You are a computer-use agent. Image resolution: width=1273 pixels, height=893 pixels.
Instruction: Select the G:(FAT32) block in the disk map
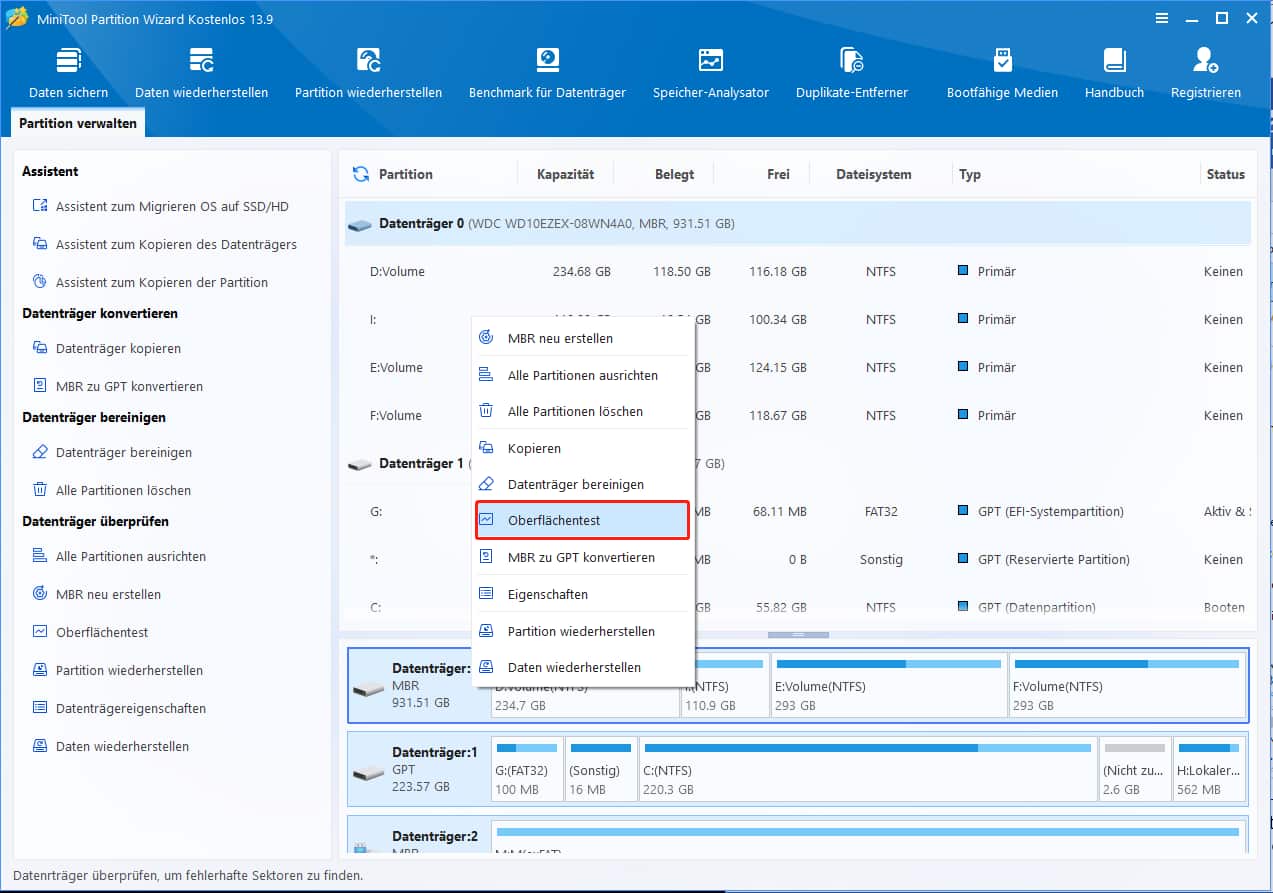(x=527, y=771)
